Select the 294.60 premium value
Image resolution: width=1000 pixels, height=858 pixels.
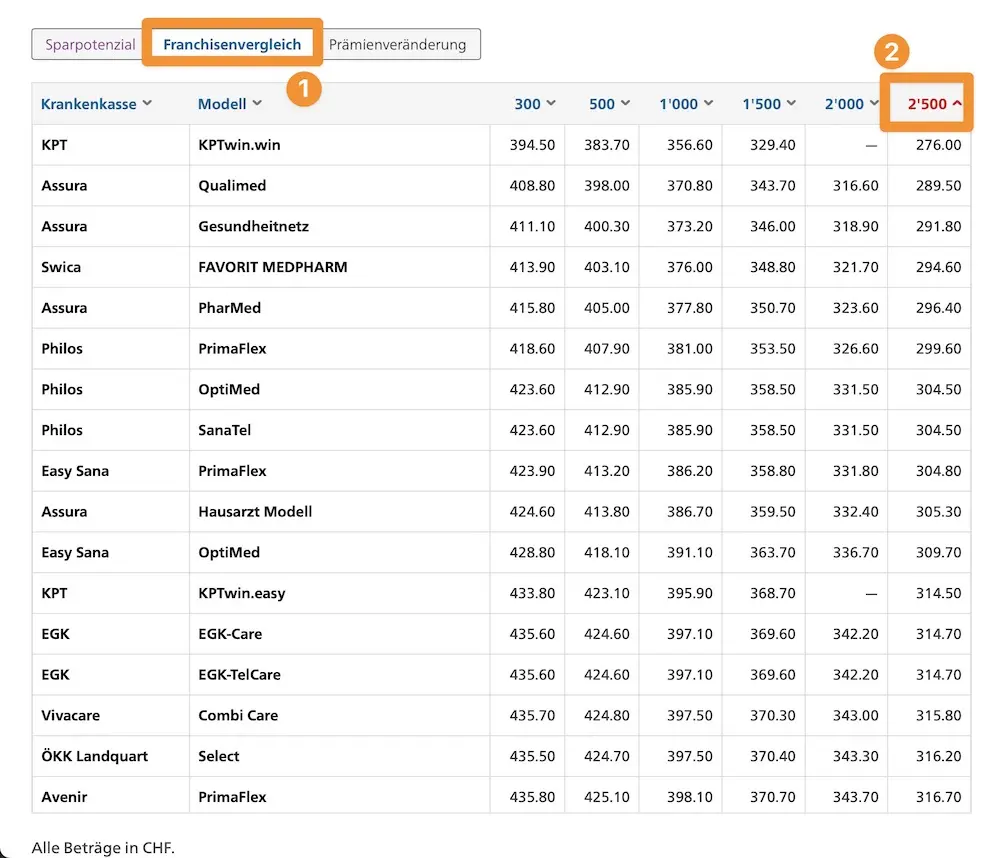[x=938, y=267]
